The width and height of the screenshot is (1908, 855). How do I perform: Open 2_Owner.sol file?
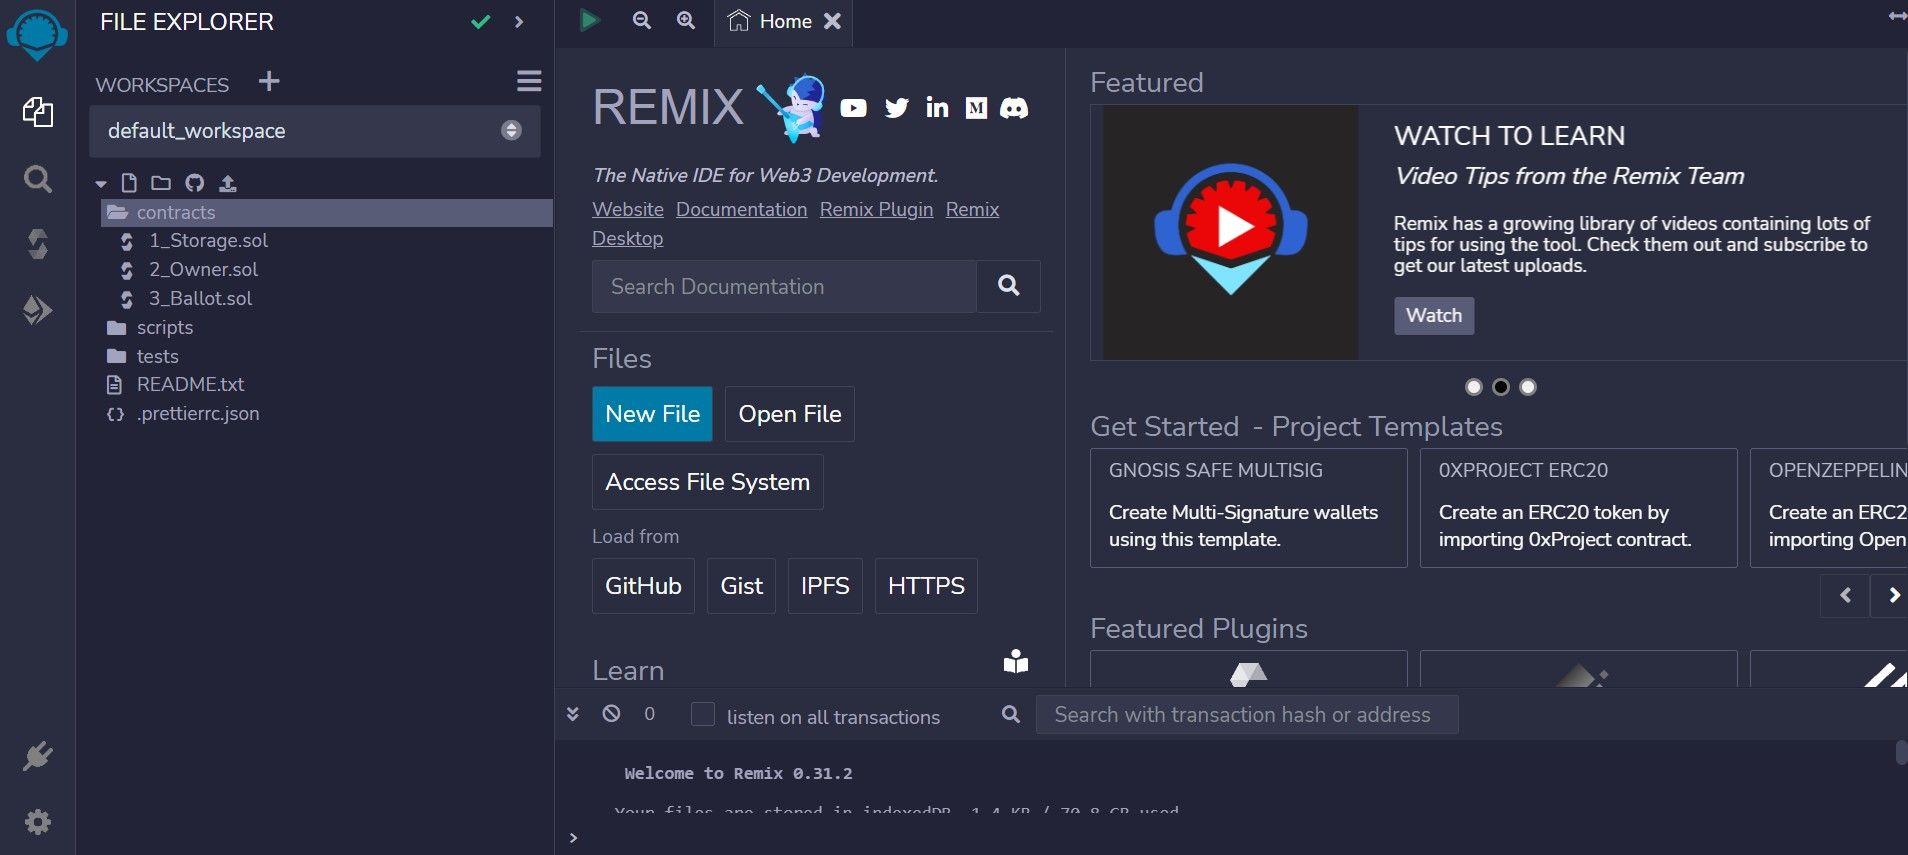(203, 269)
